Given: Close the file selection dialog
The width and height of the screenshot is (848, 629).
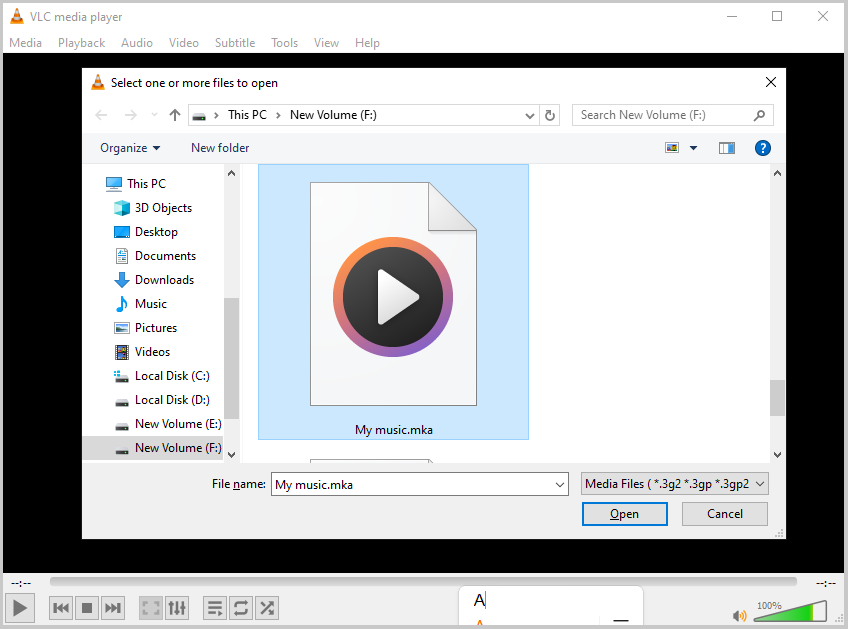Looking at the screenshot, I should [x=771, y=82].
